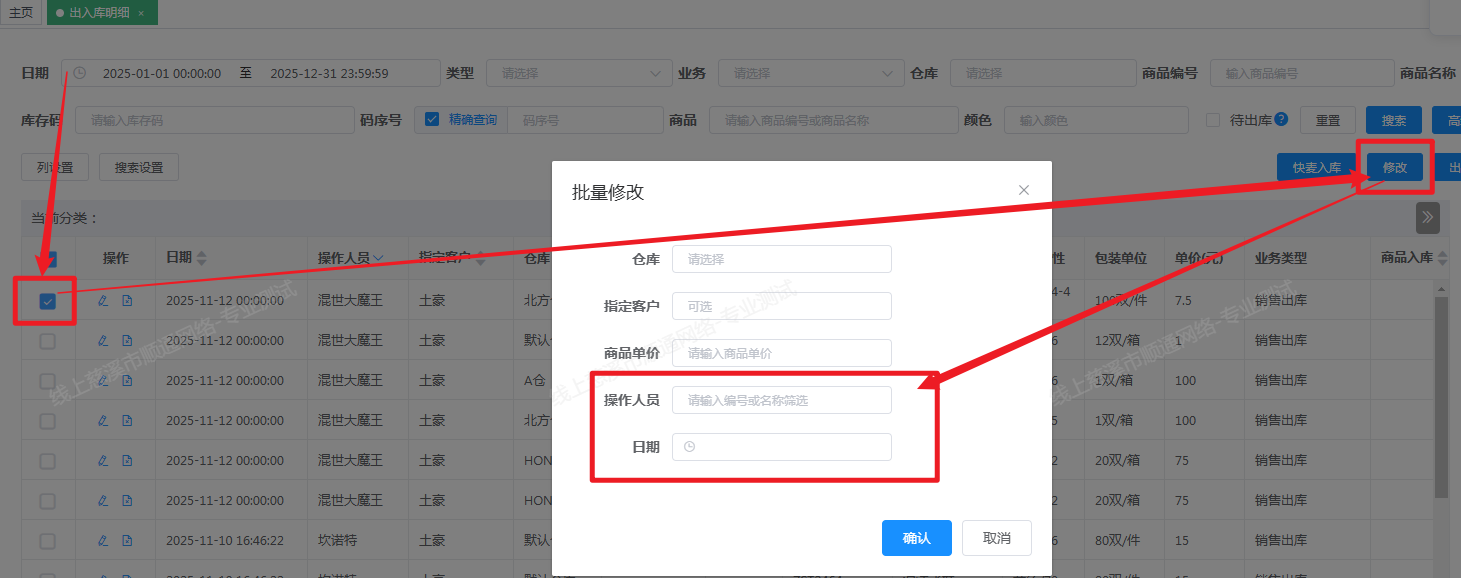Click the clock icon in the date range filter
The width and height of the screenshot is (1461, 578).
tap(80, 73)
